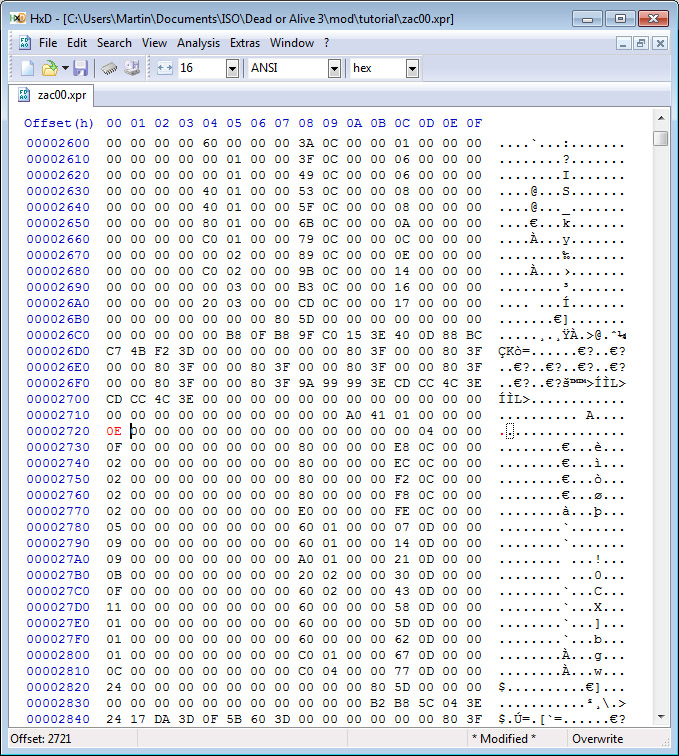Save the file with floppy disk icon
Screen dimensions: 679x756
point(81,68)
